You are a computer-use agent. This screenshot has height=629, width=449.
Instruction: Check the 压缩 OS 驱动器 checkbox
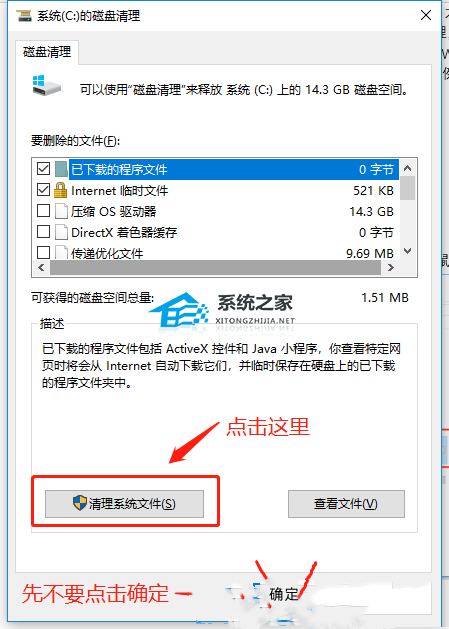[43, 210]
